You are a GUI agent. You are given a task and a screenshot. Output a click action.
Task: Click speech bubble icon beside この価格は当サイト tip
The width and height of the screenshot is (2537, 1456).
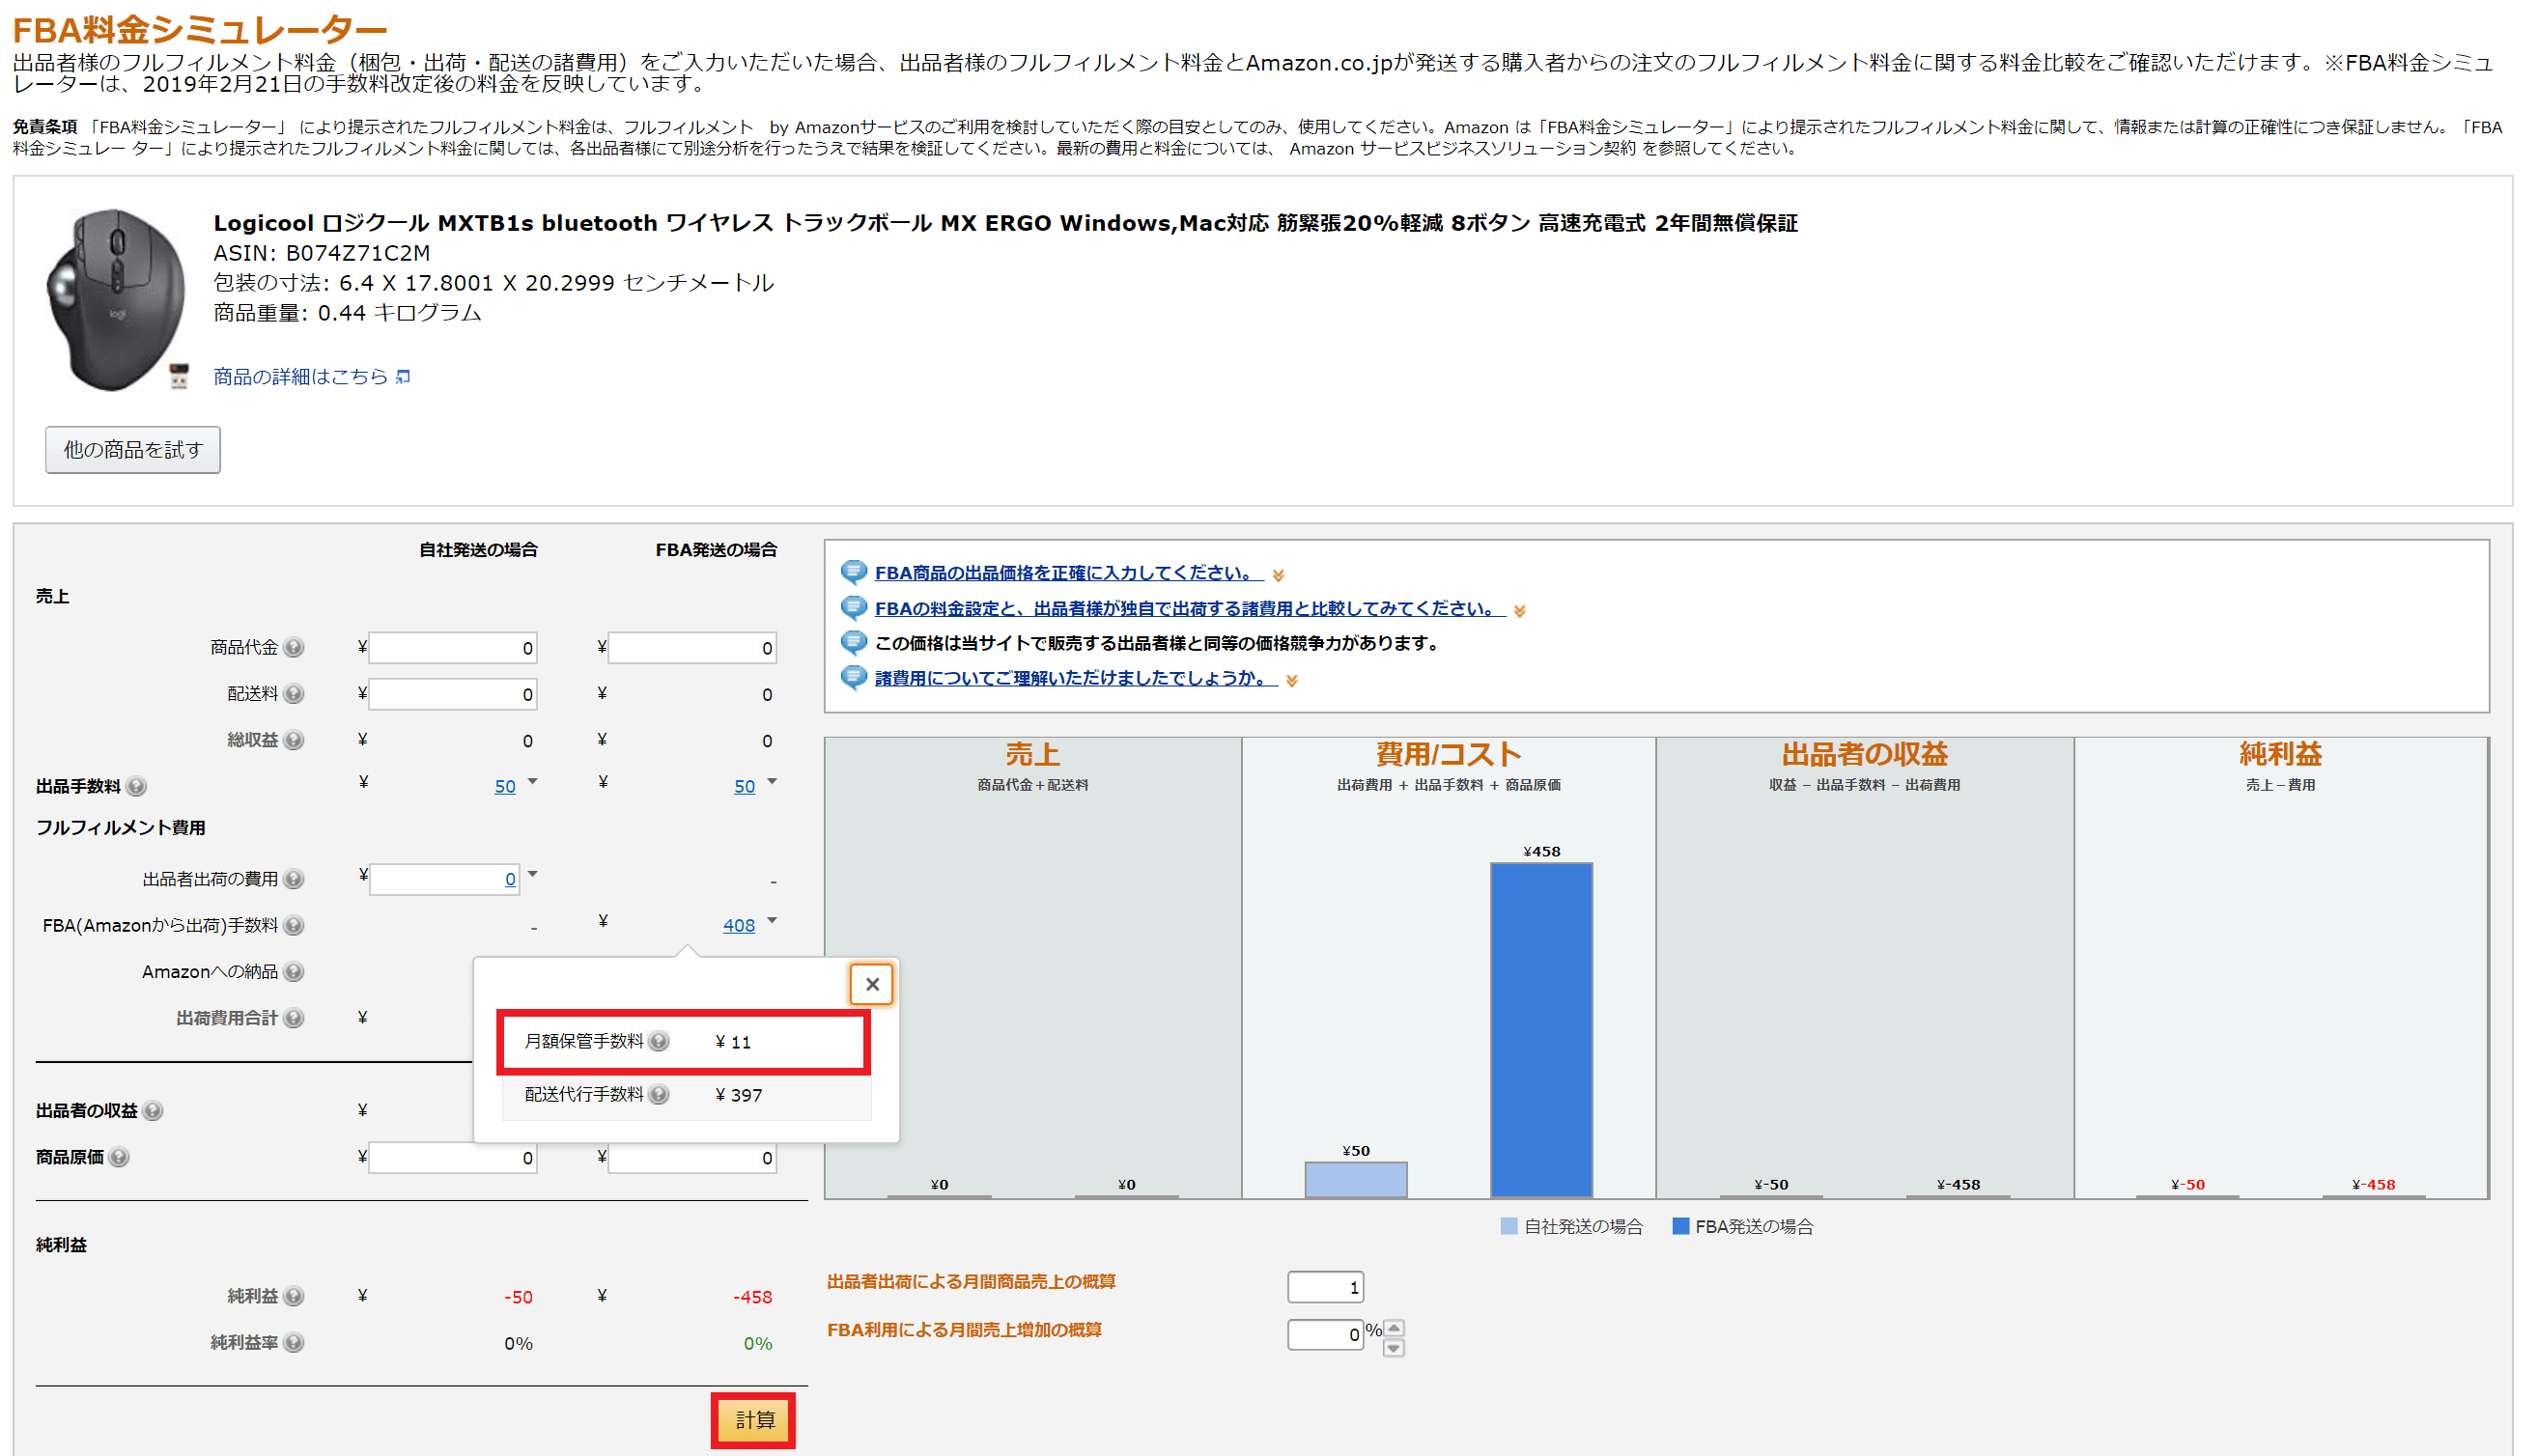[854, 643]
